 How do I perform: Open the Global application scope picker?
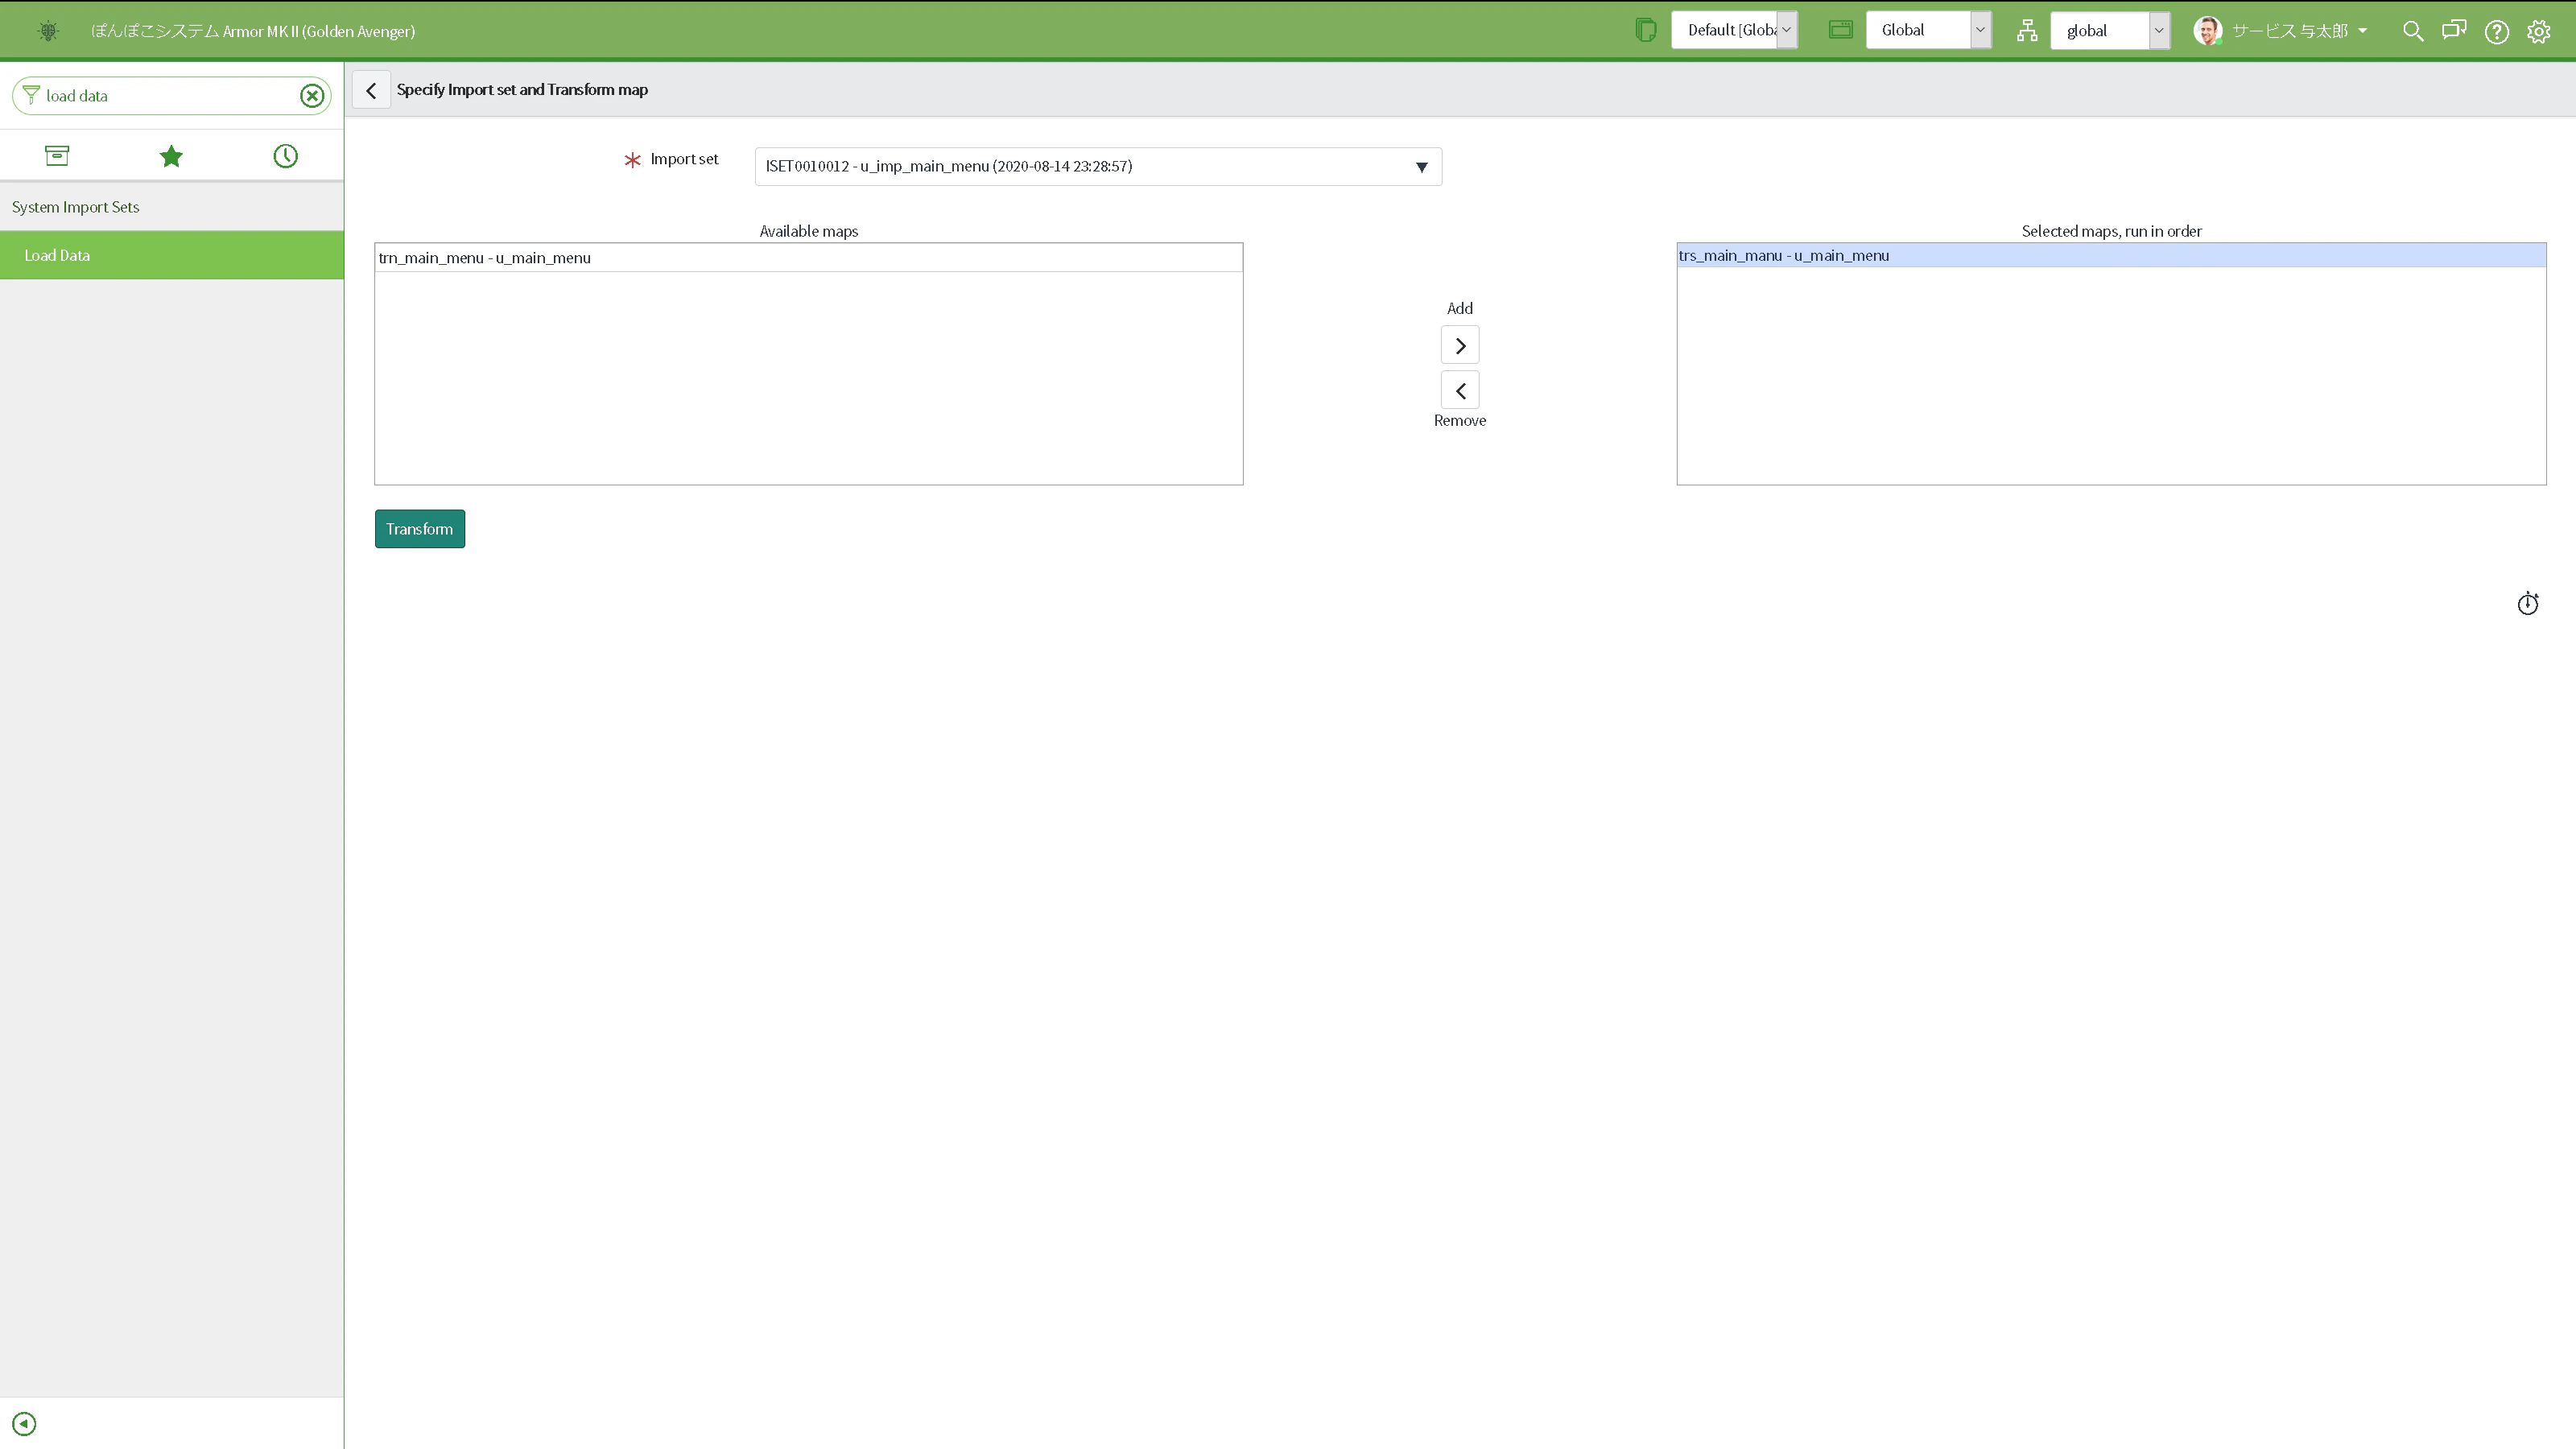(1928, 30)
